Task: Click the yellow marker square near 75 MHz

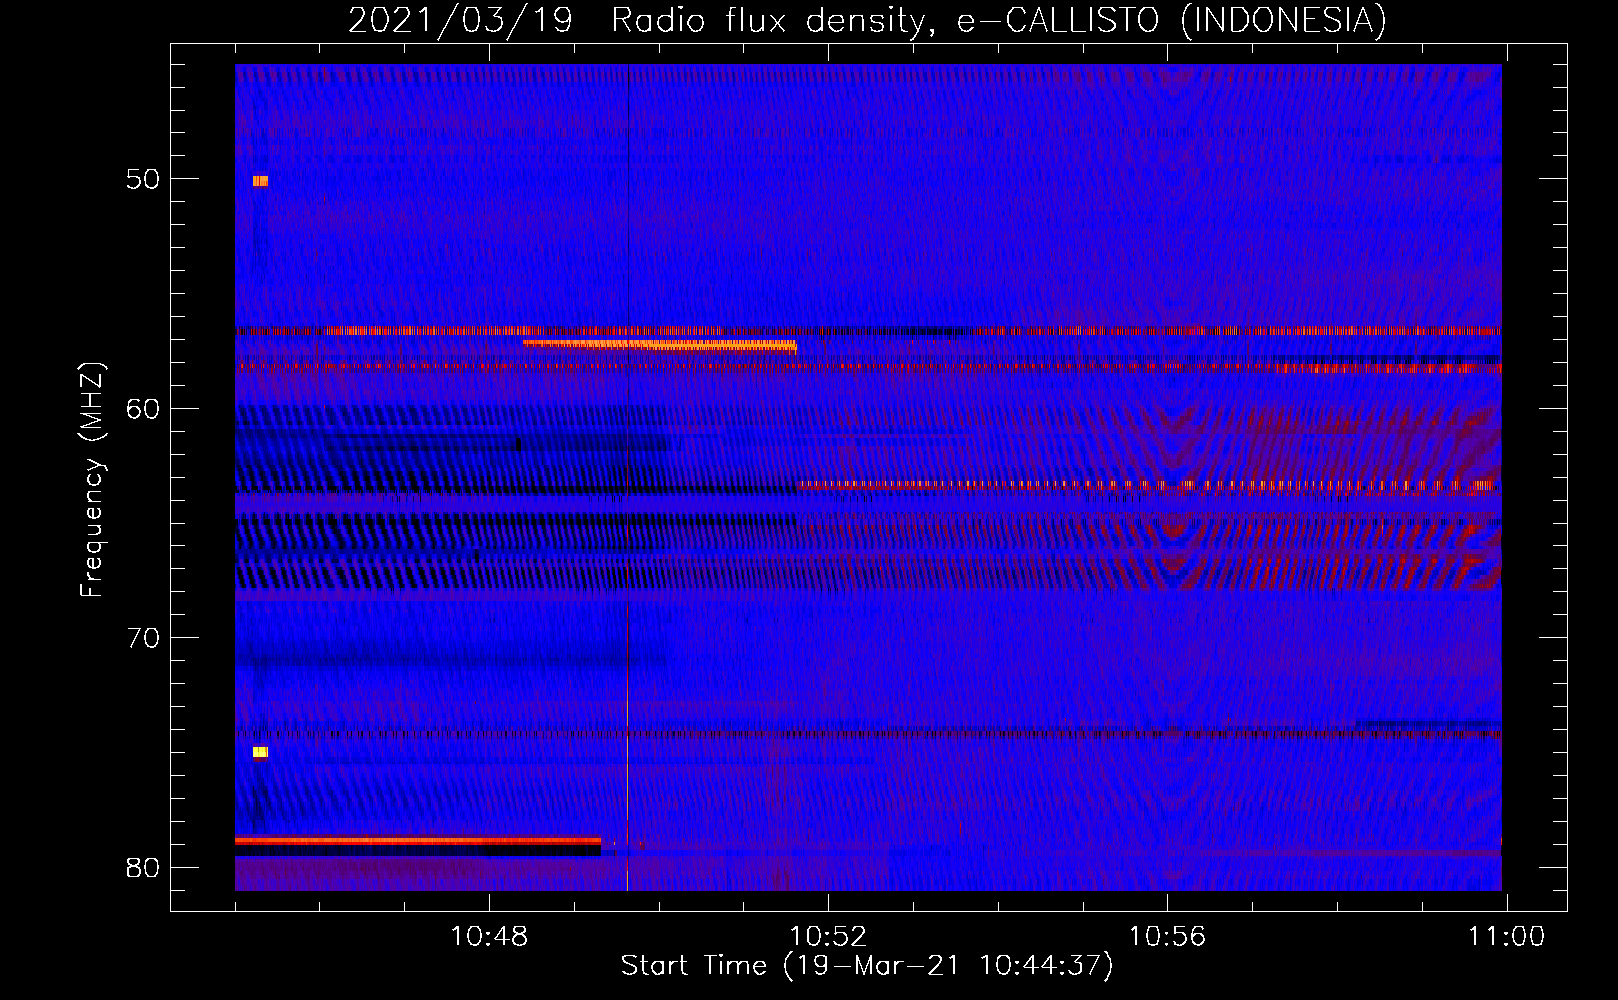Action: [260, 752]
